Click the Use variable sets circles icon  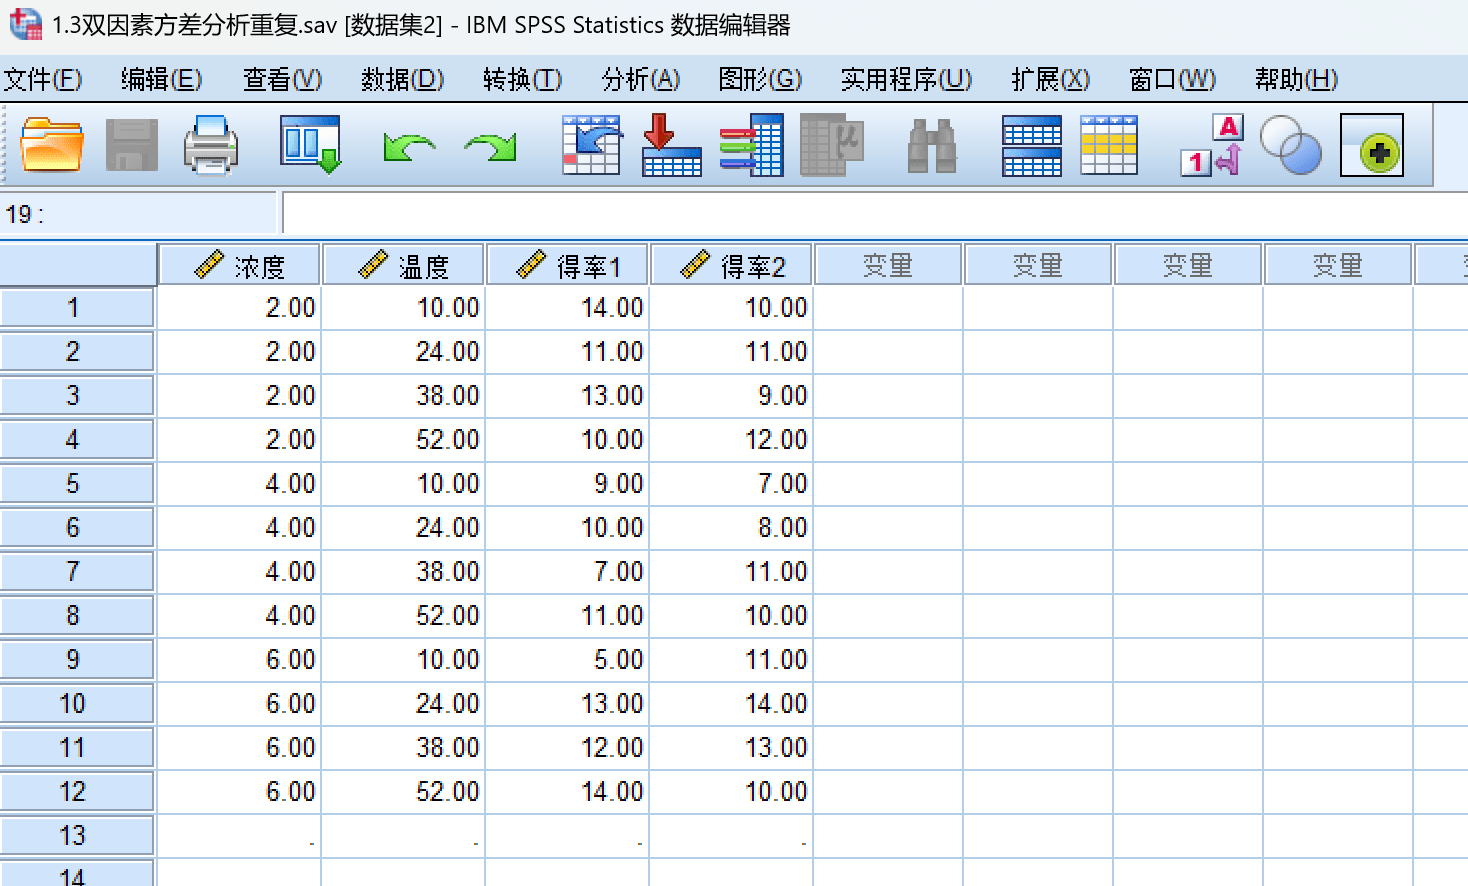[1290, 146]
